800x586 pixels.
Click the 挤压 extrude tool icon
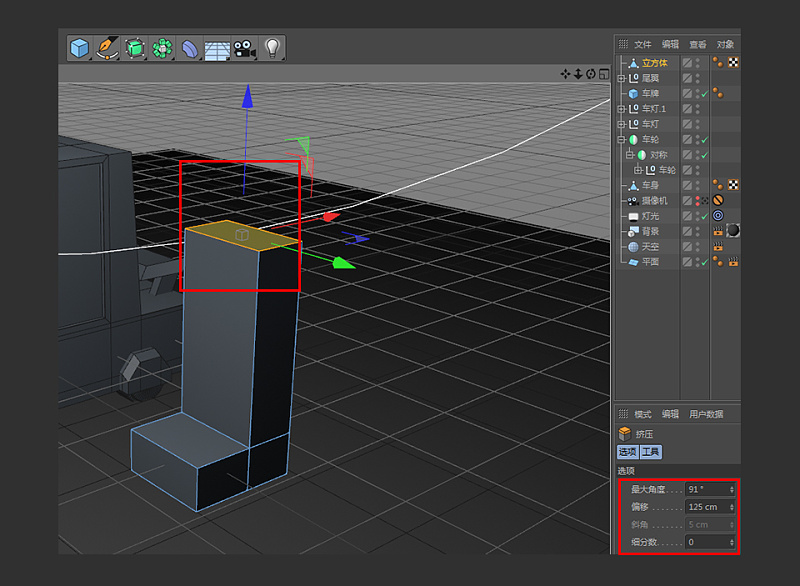pos(625,434)
